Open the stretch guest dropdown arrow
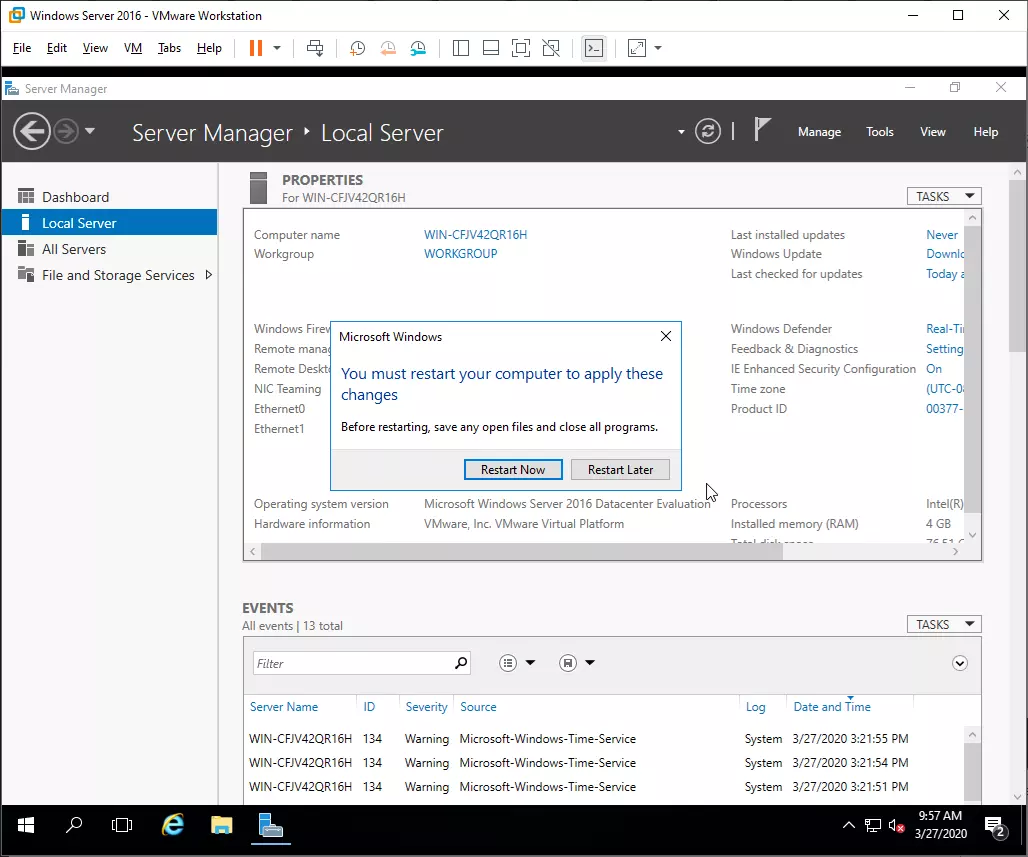Screen dimensions: 1028x857 coord(658,48)
